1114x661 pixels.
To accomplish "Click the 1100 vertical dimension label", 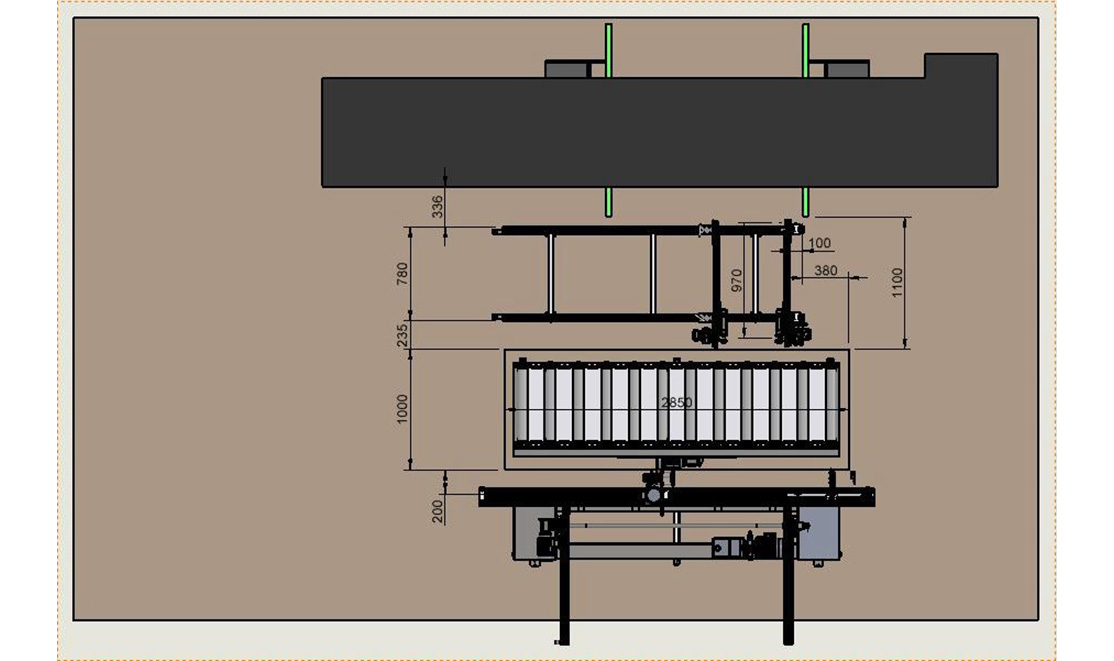I will click(897, 281).
